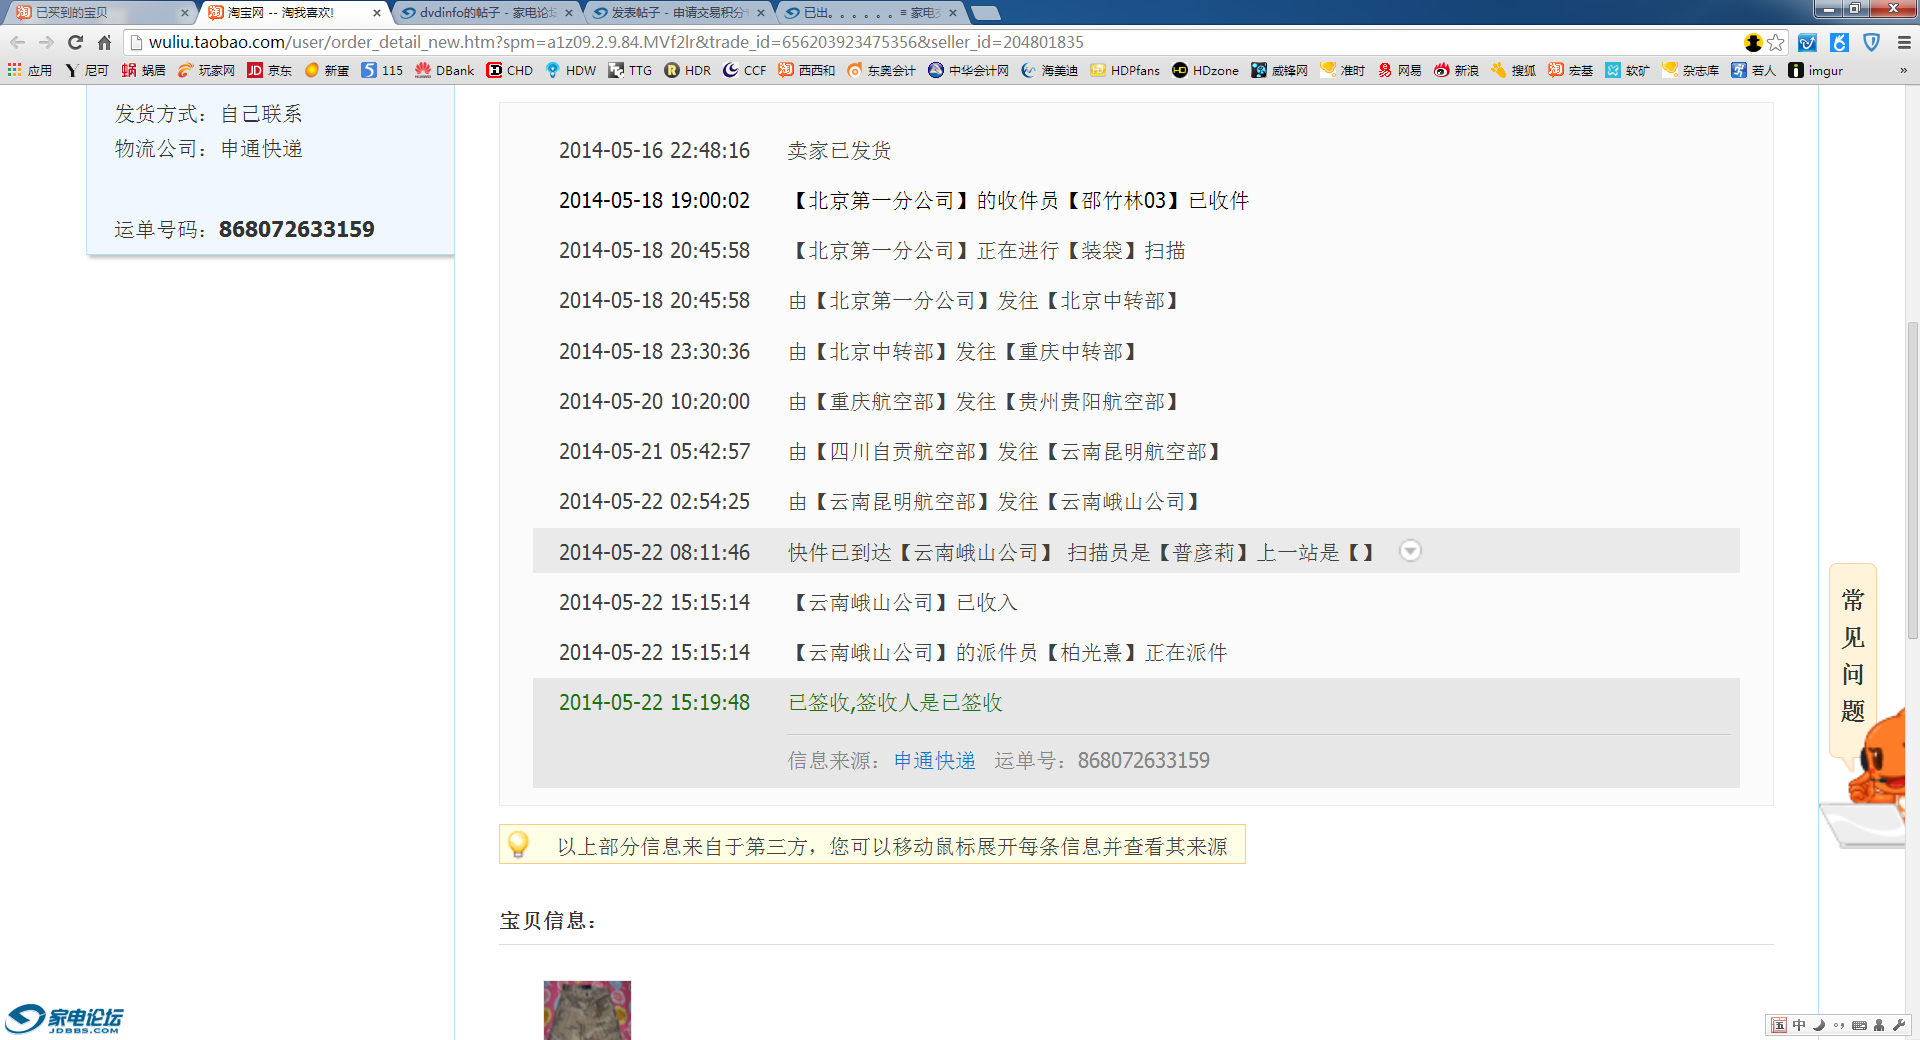Open a new tab with the new-tab button
This screenshot has height=1040, width=1920.
(985, 13)
